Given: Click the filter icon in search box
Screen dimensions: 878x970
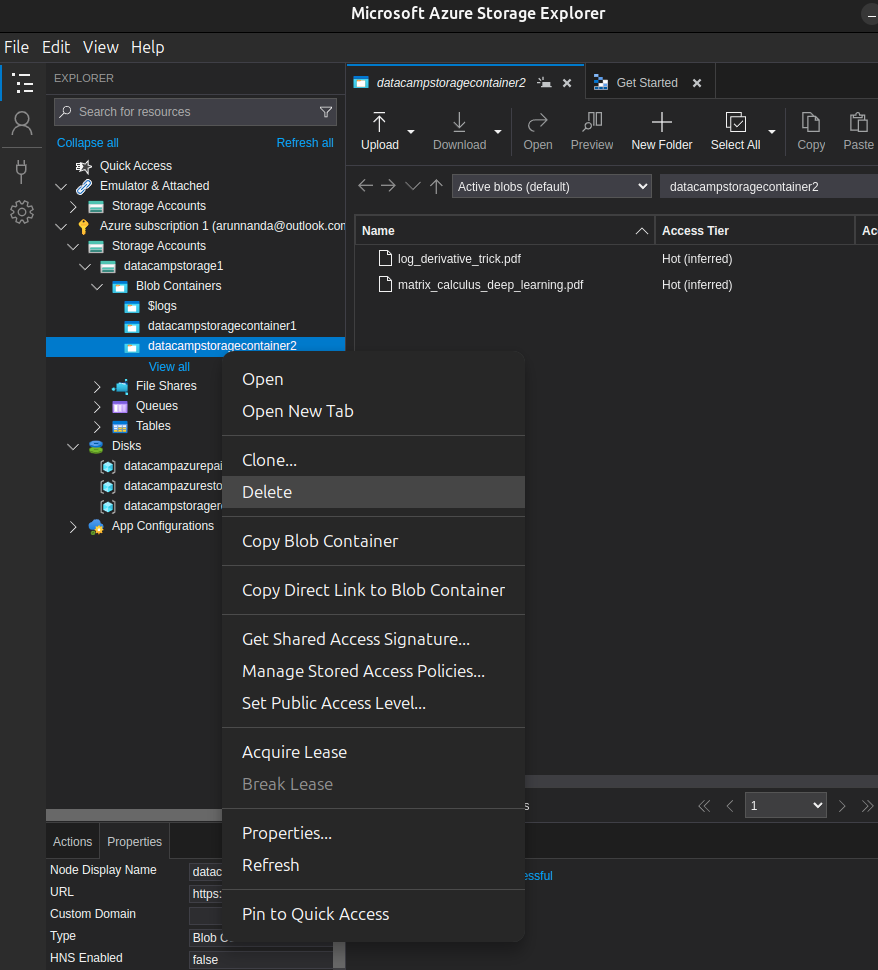Looking at the screenshot, I should click(326, 112).
